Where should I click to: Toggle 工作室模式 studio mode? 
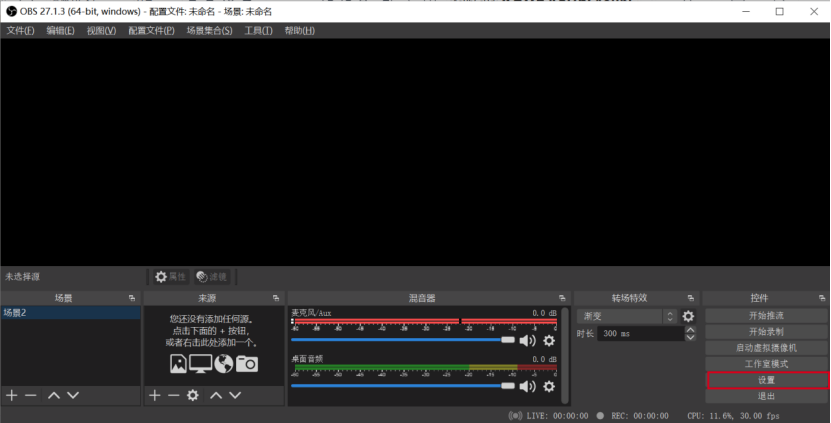(766, 364)
